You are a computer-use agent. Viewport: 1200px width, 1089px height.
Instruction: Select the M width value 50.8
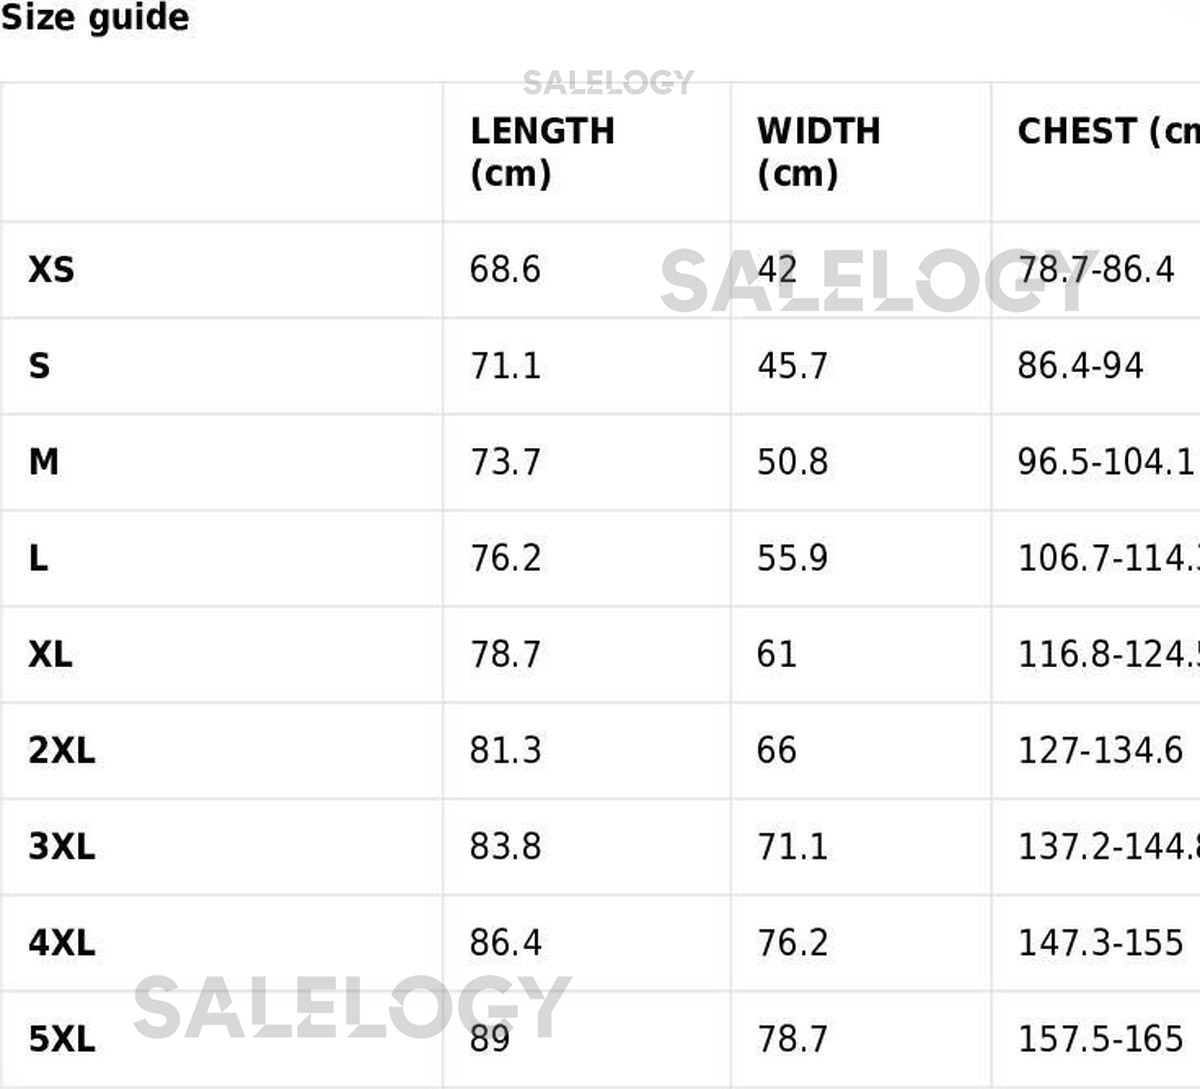792,462
